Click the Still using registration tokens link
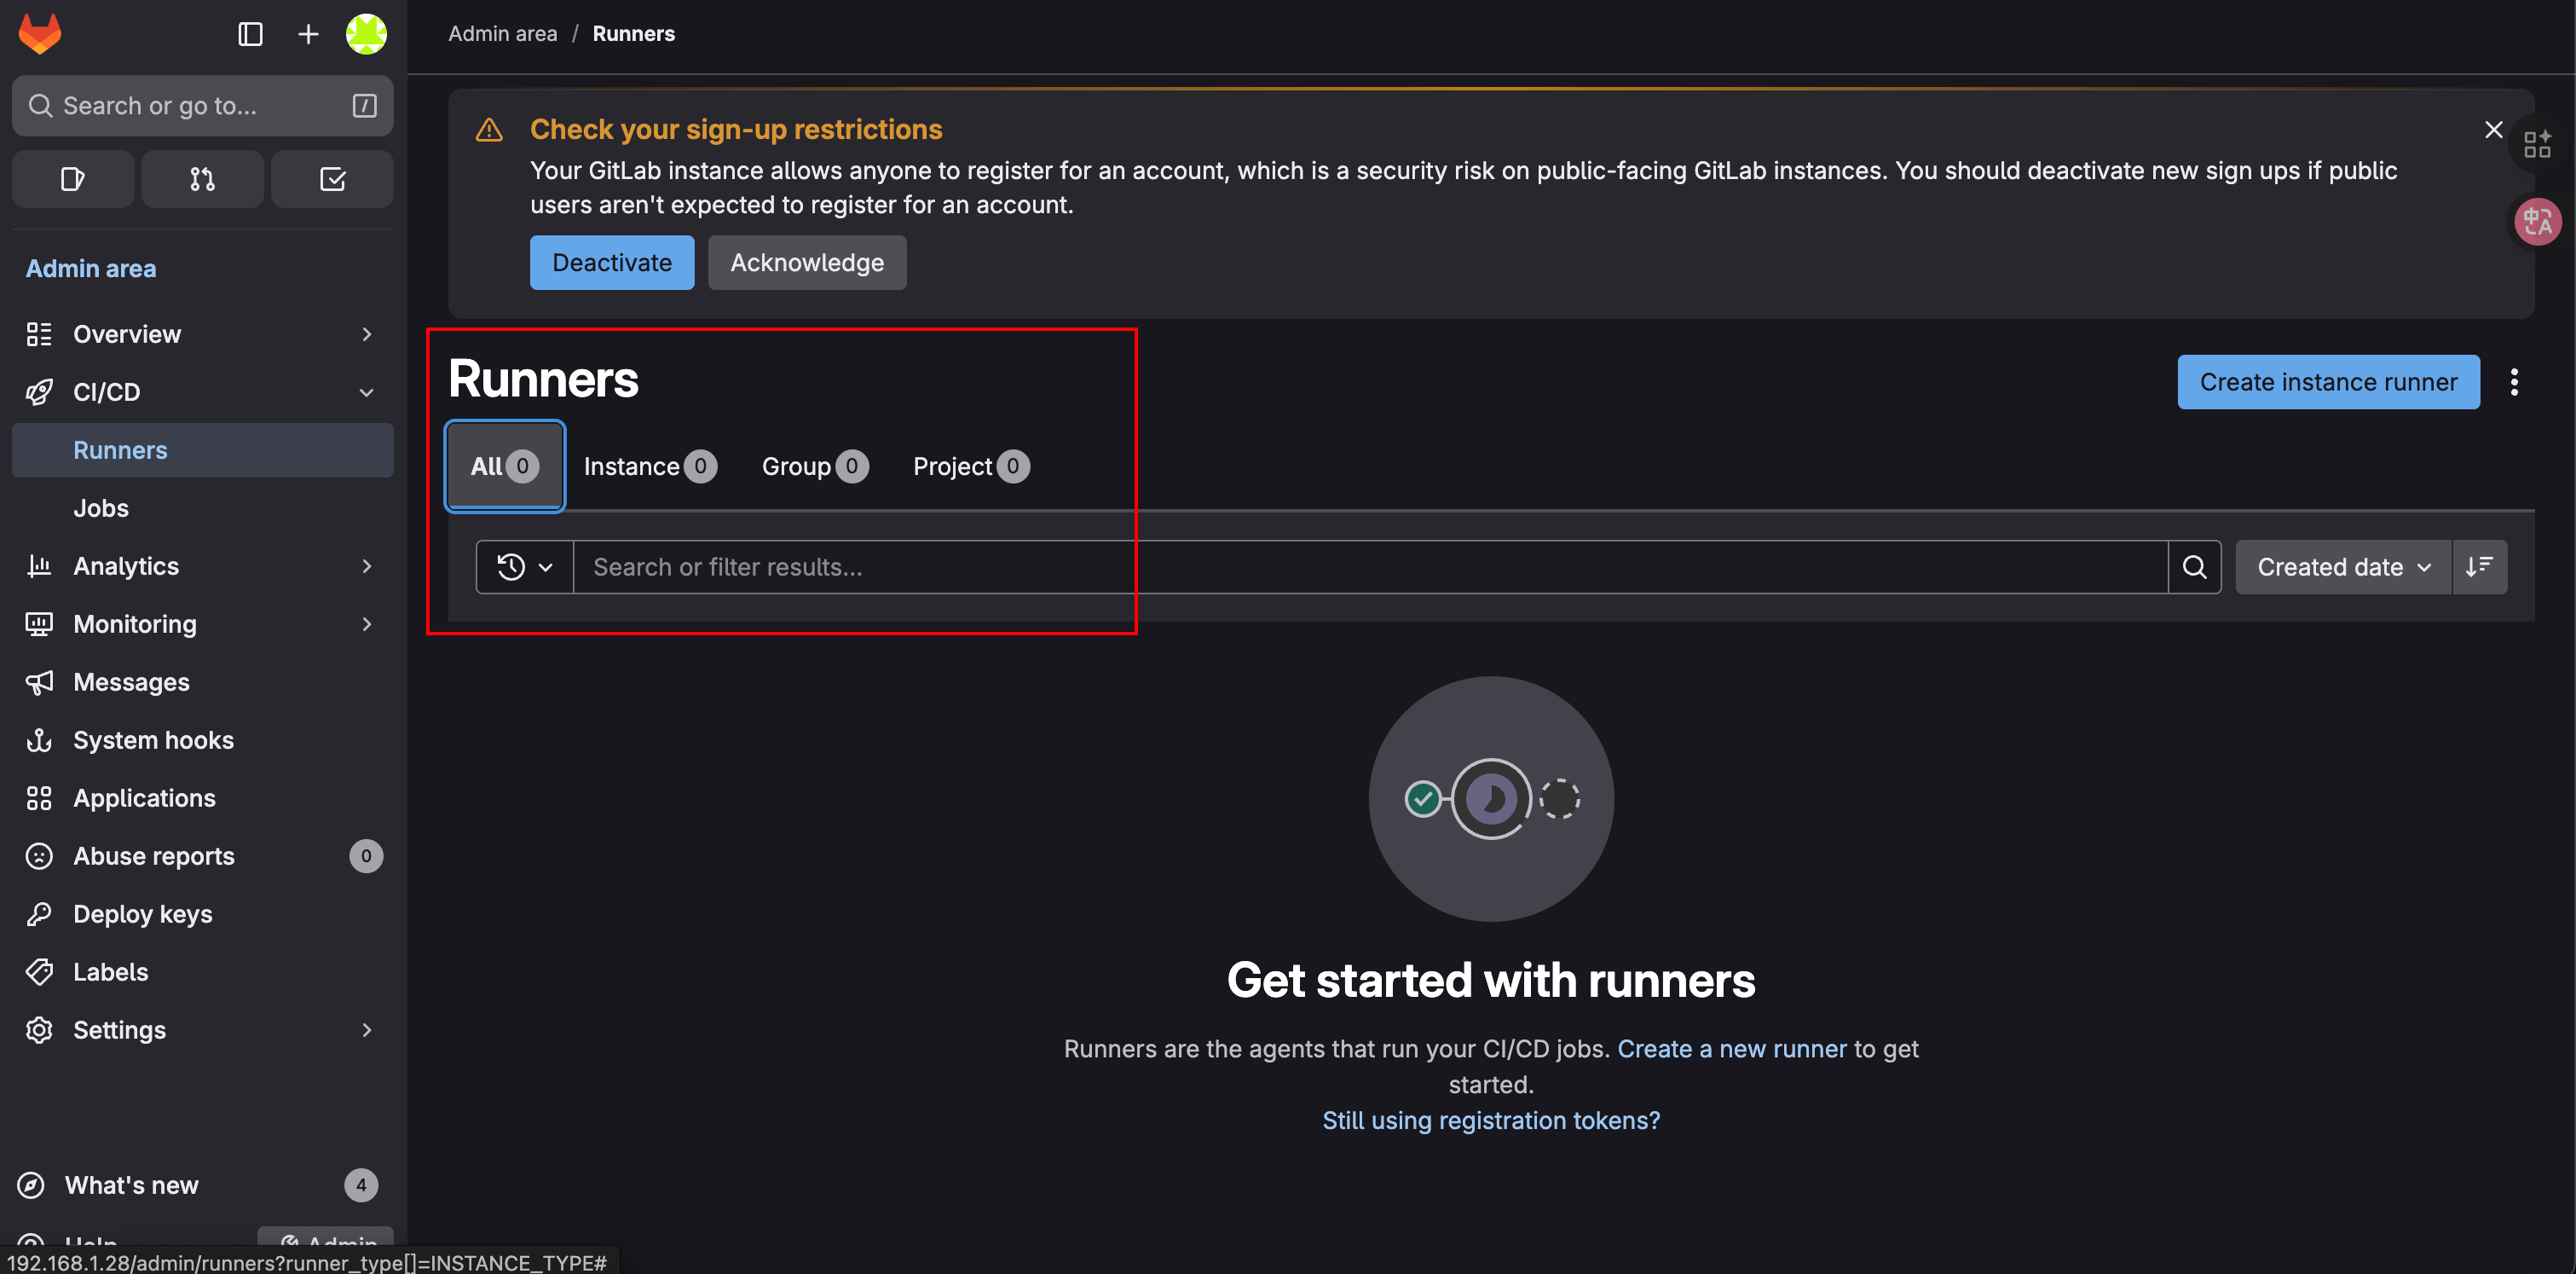 tap(1490, 1120)
